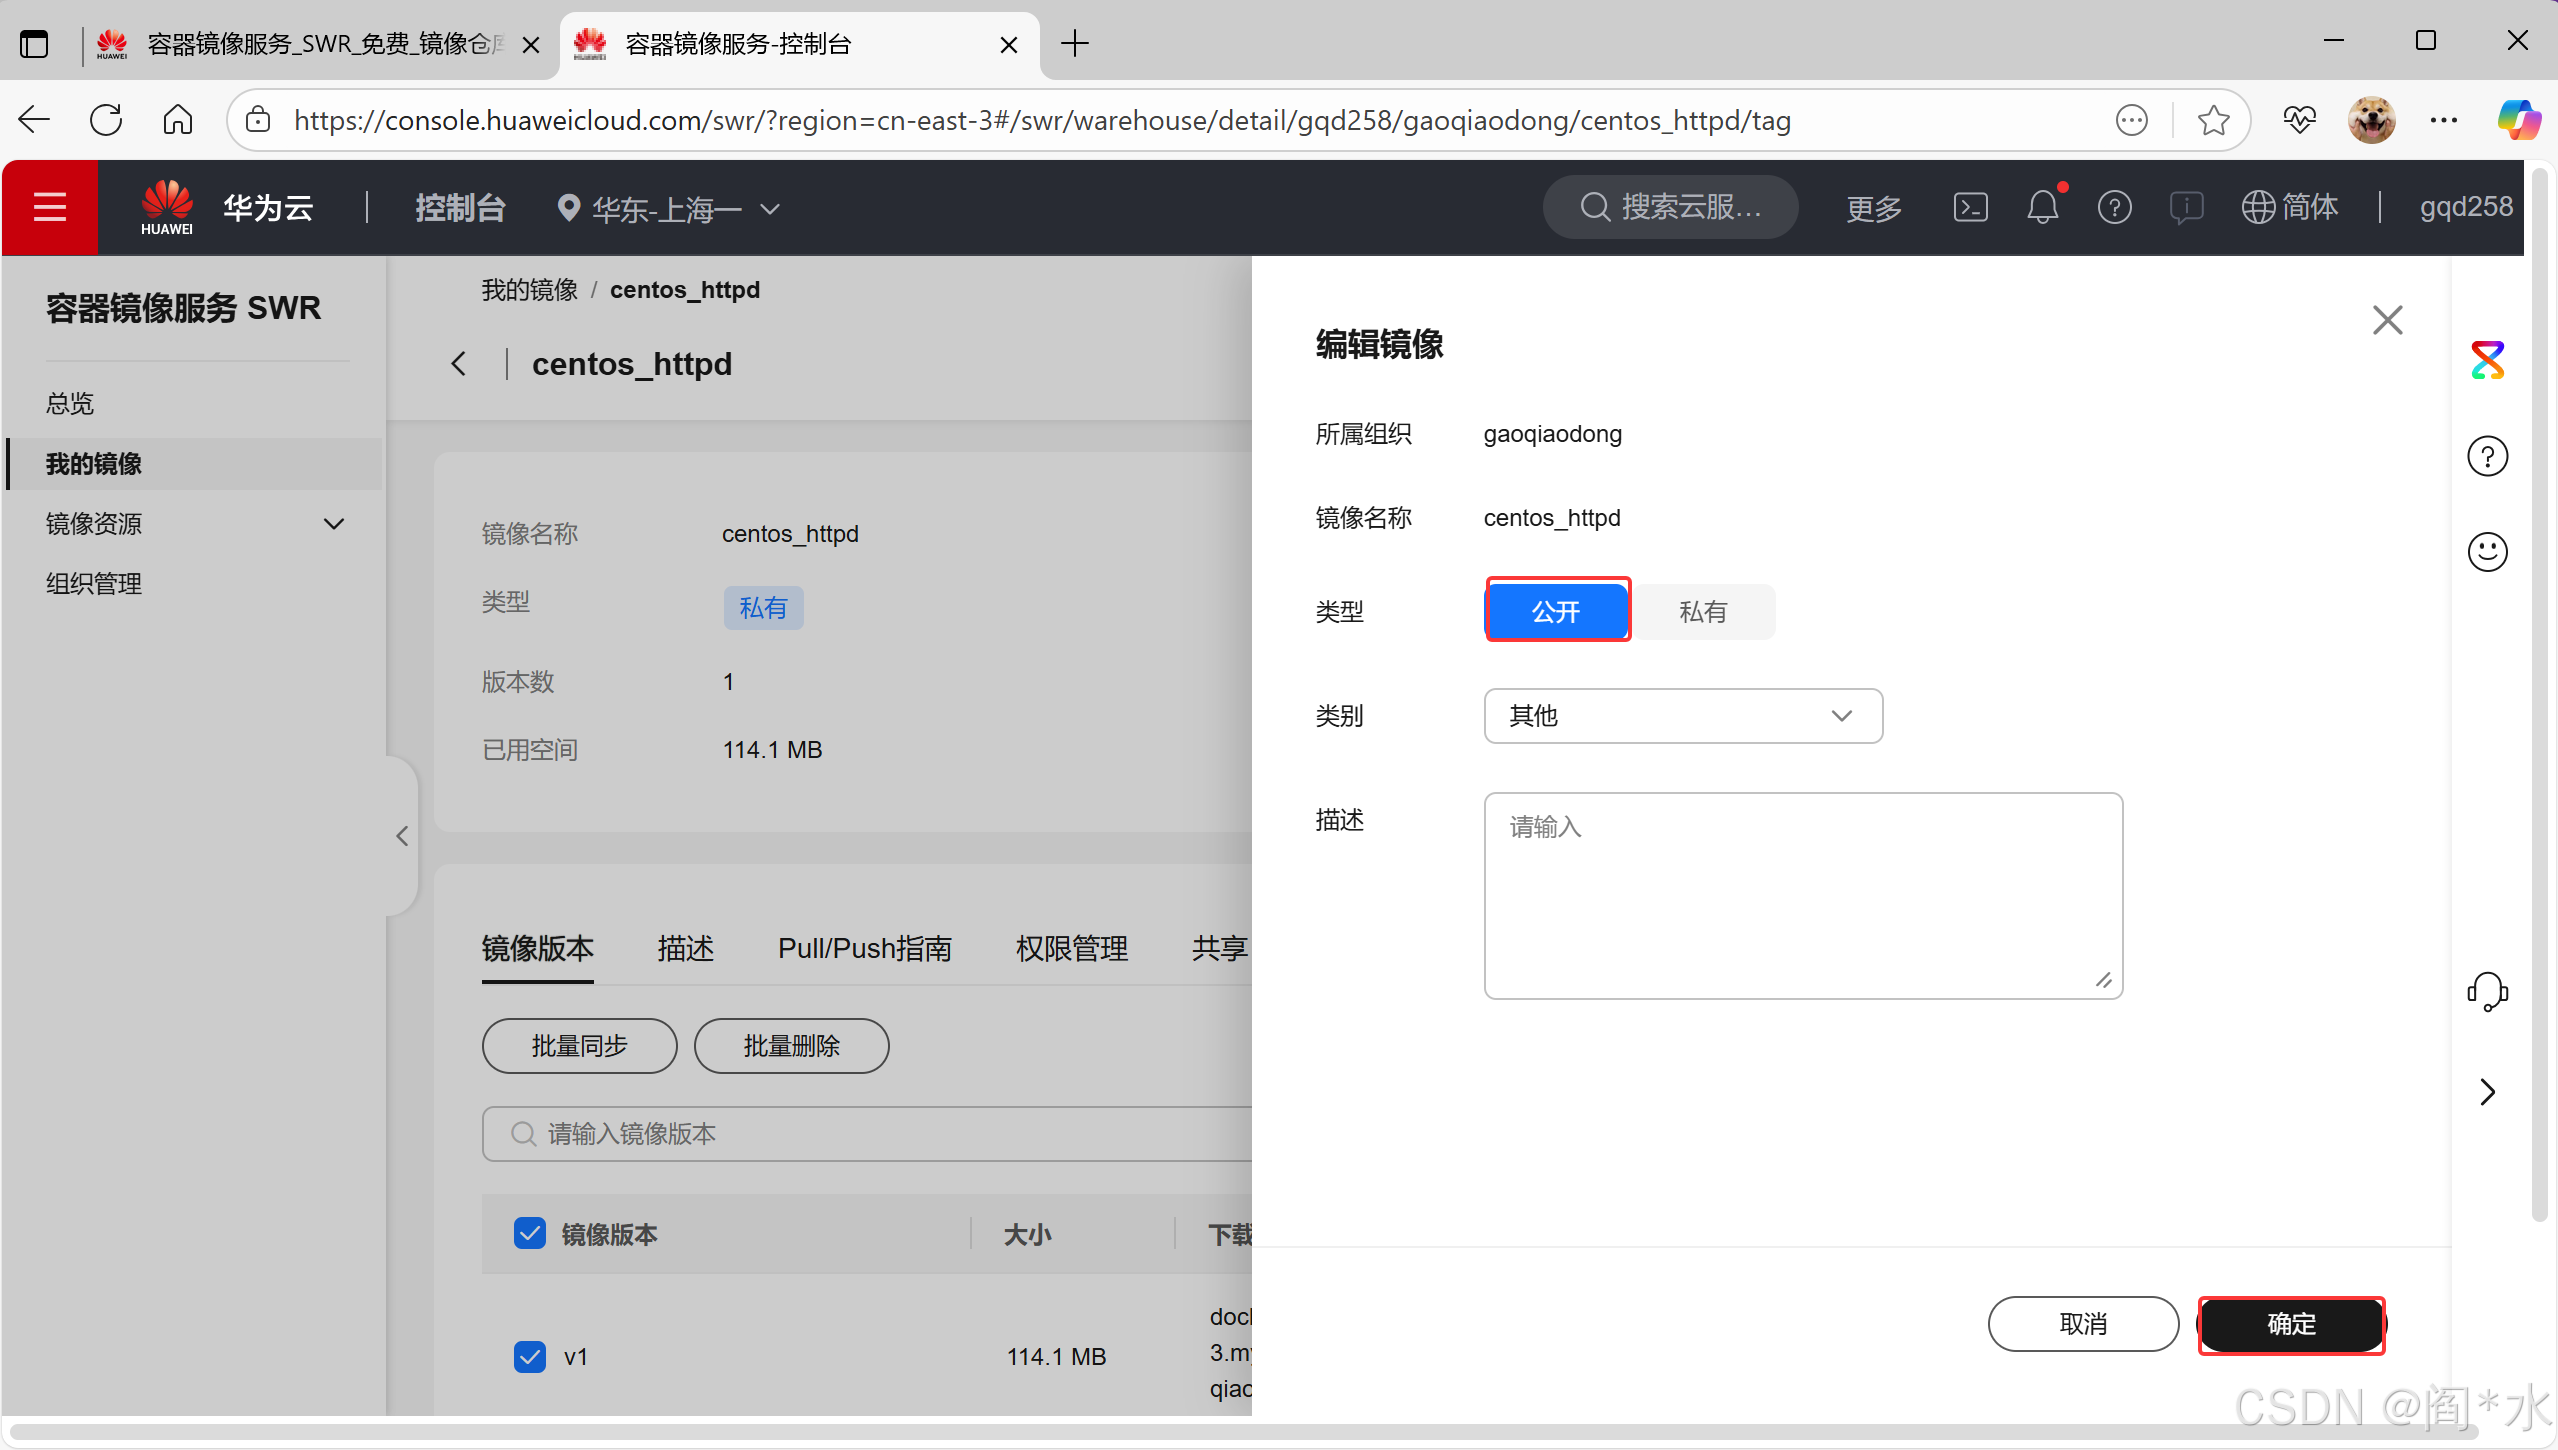The width and height of the screenshot is (2558, 1450).
Task: Open the 类别 dropdown showing 其他
Action: tap(1683, 716)
